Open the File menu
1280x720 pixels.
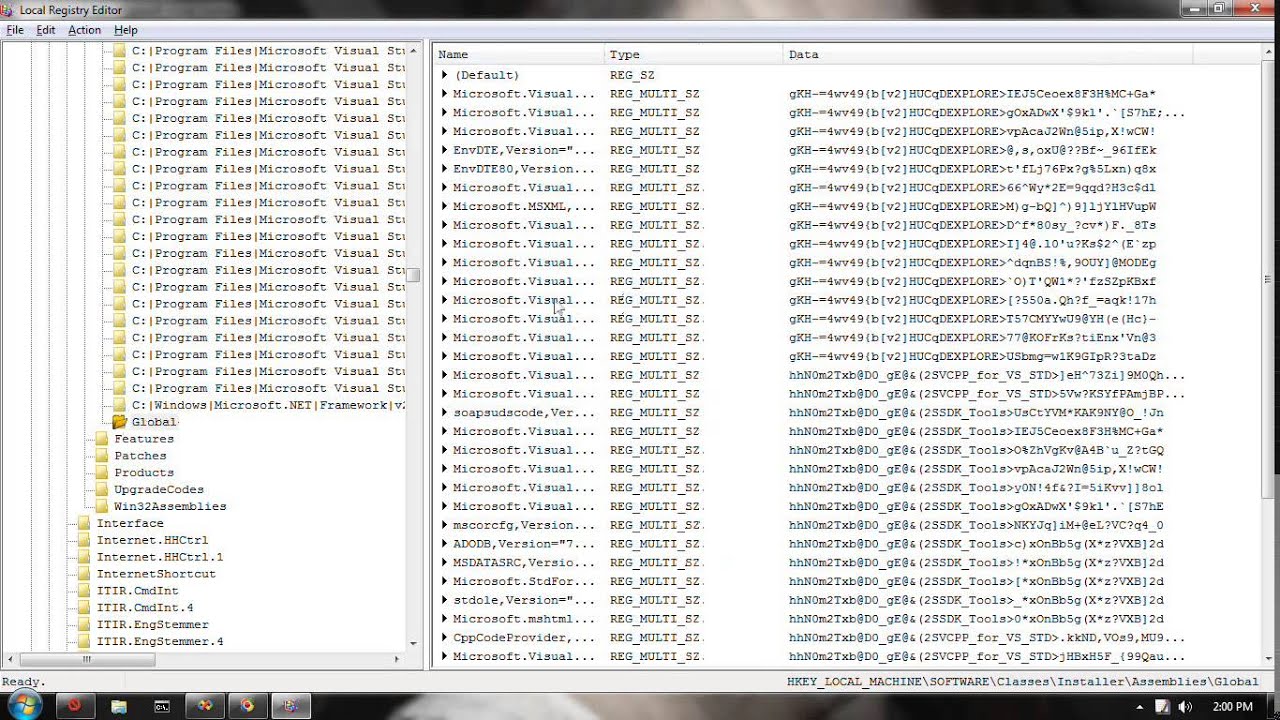[x=15, y=30]
